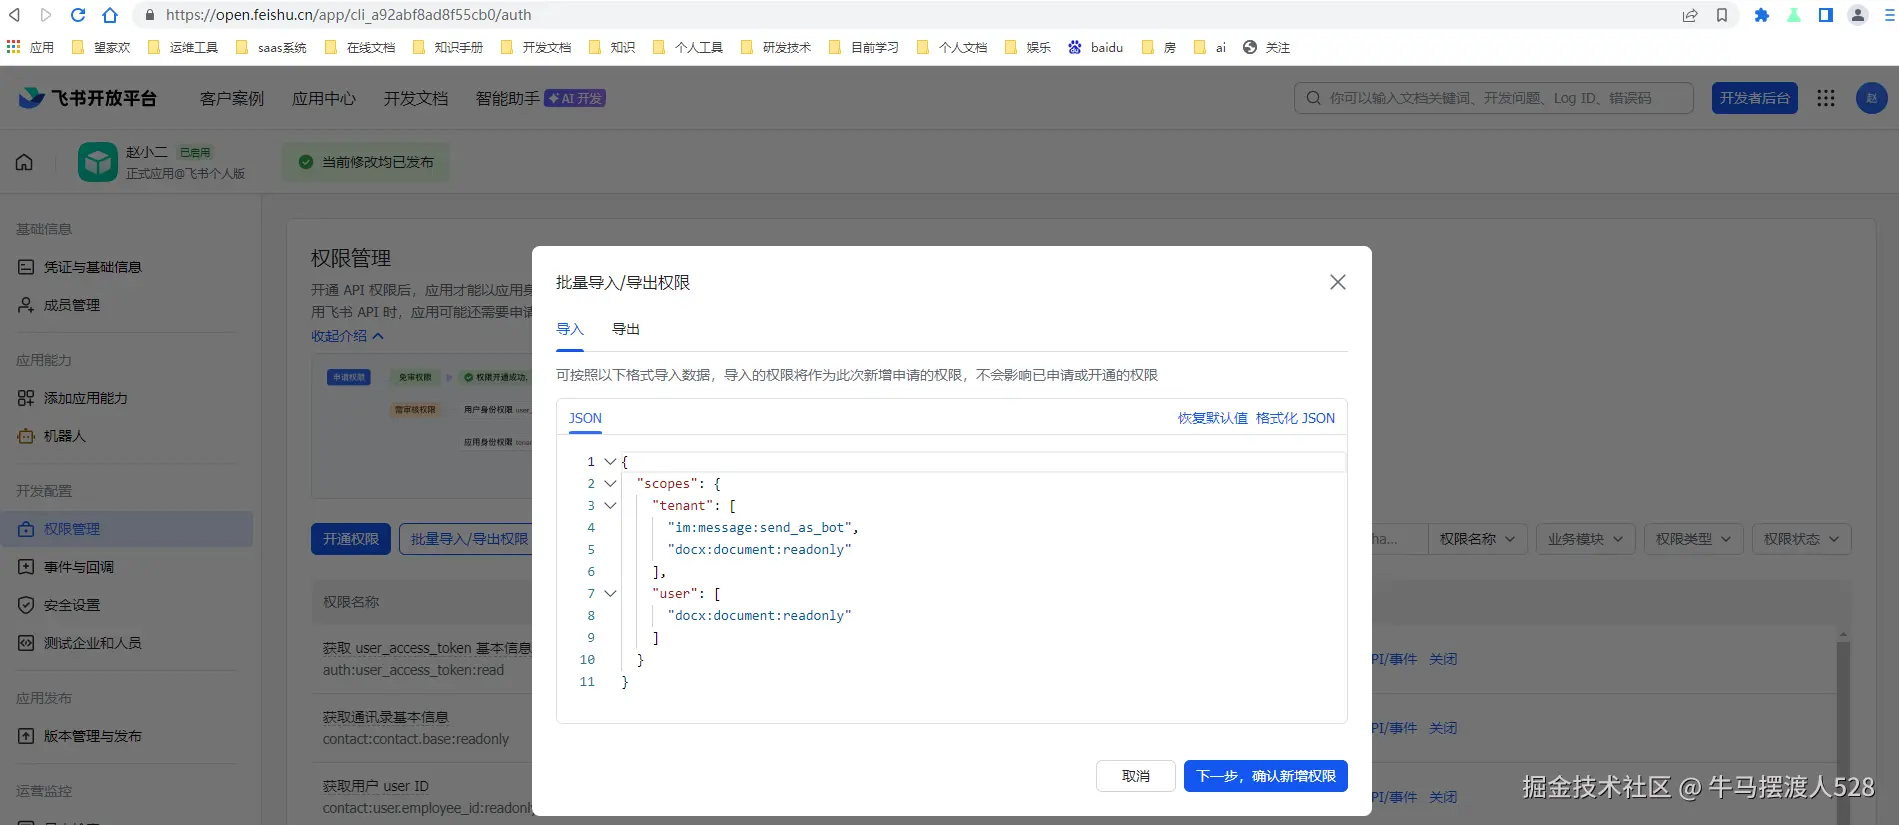Close the 批量导入/导出权限 dialog
The width and height of the screenshot is (1899, 825).
pos(1338,282)
